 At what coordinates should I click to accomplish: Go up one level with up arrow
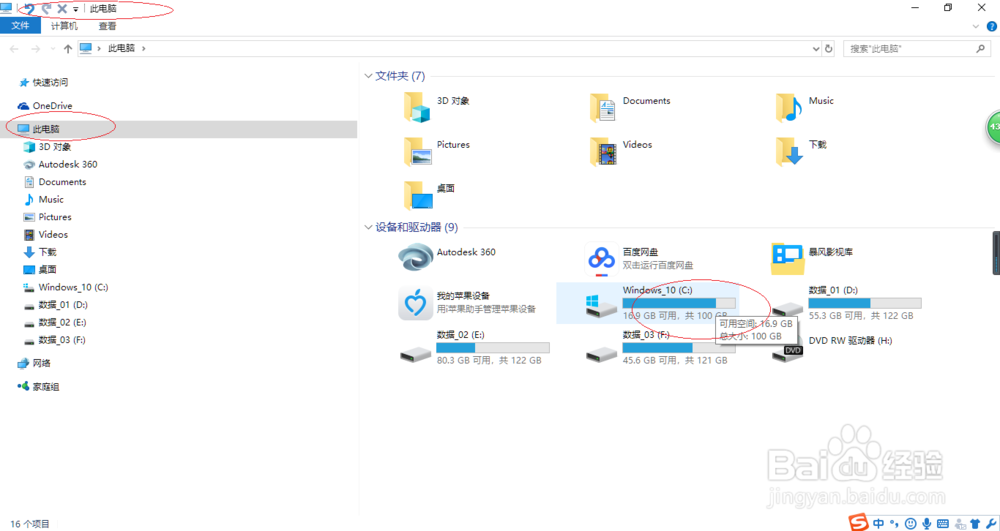pyautogui.click(x=68, y=48)
